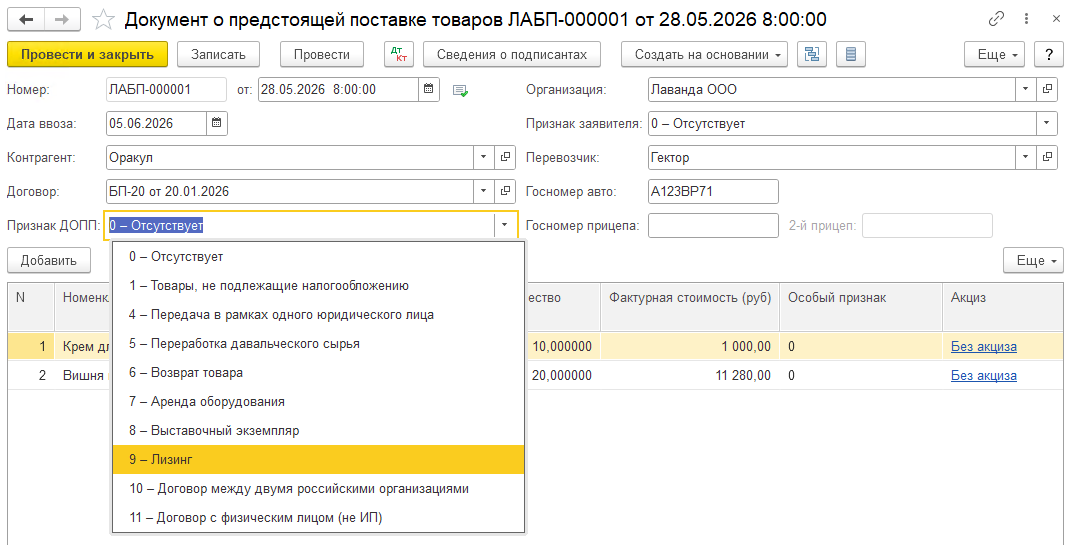Select 6 – Возврат товара
Image resolution: width=1073 pixels, height=545 pixels.
[318, 372]
